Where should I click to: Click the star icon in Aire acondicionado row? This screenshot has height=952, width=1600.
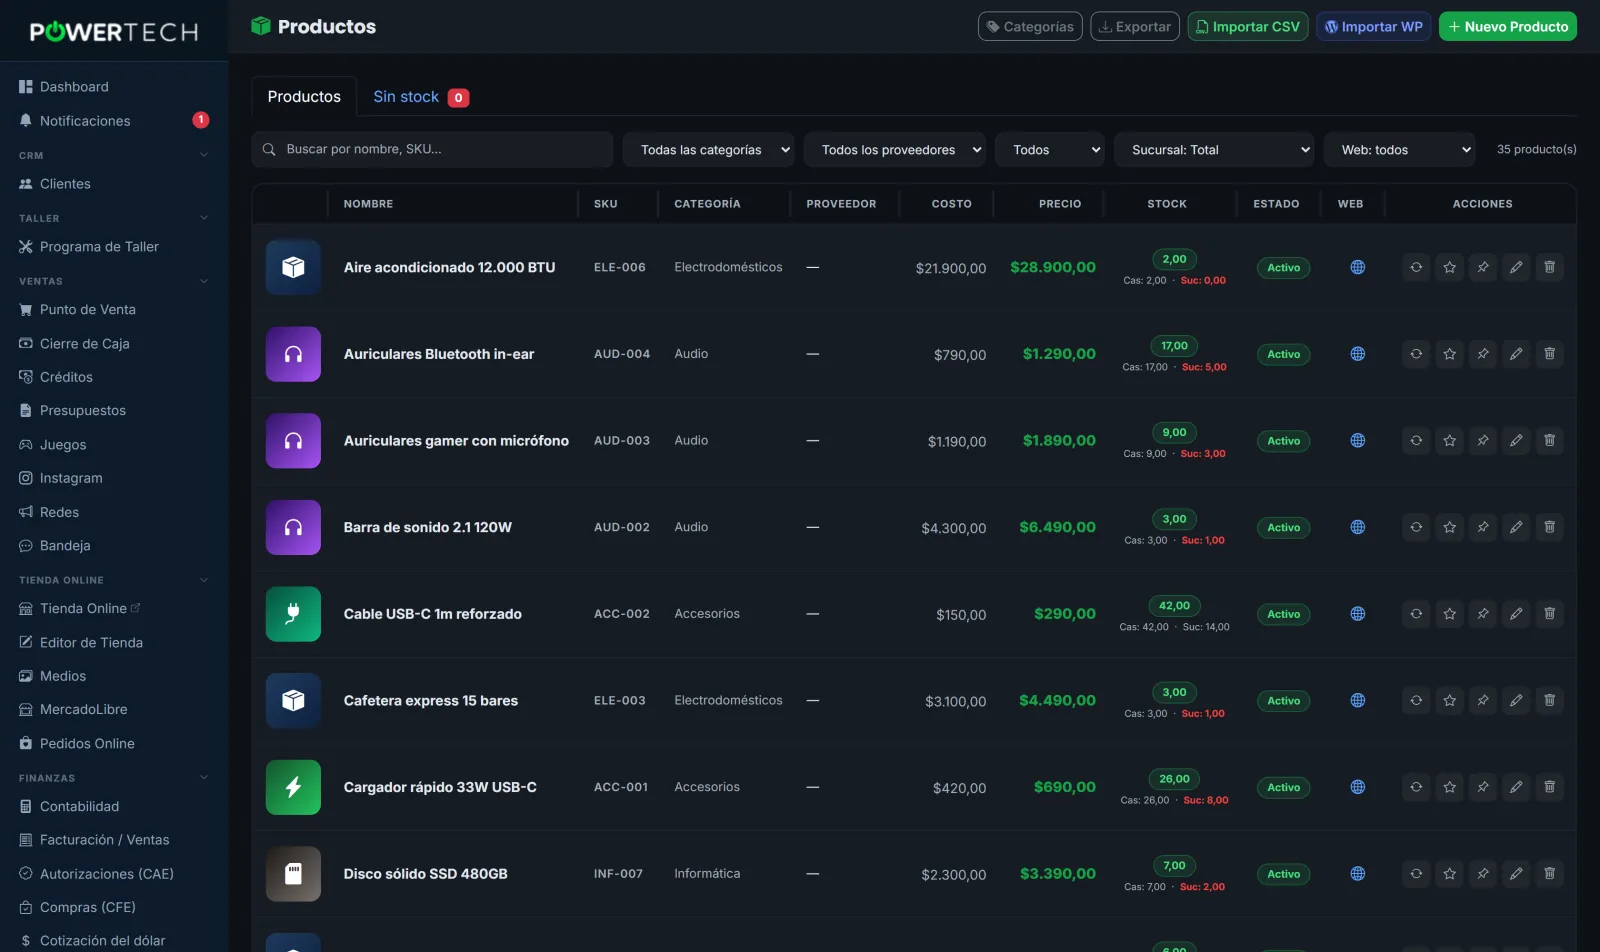[1449, 267]
